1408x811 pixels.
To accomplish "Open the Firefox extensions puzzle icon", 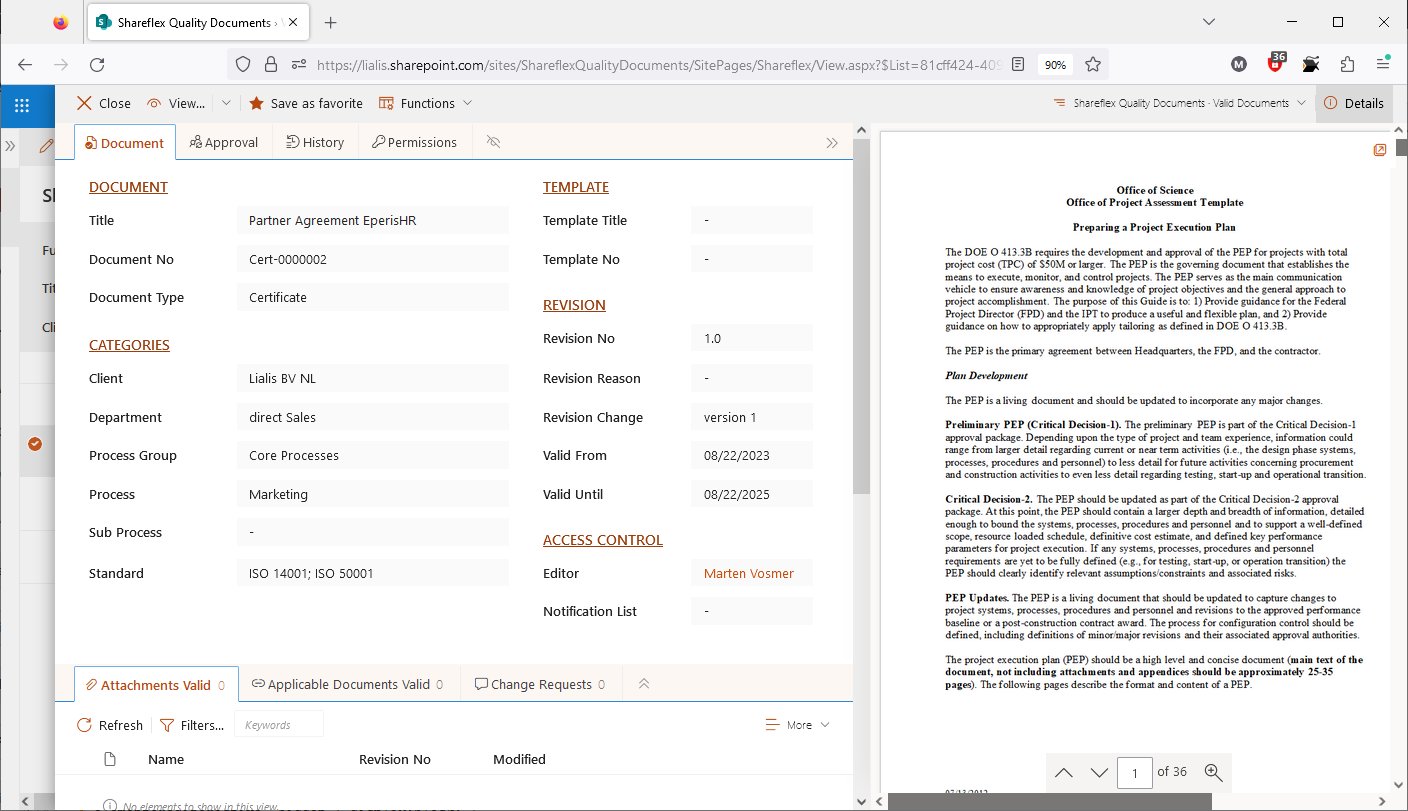I will tap(1347, 64).
